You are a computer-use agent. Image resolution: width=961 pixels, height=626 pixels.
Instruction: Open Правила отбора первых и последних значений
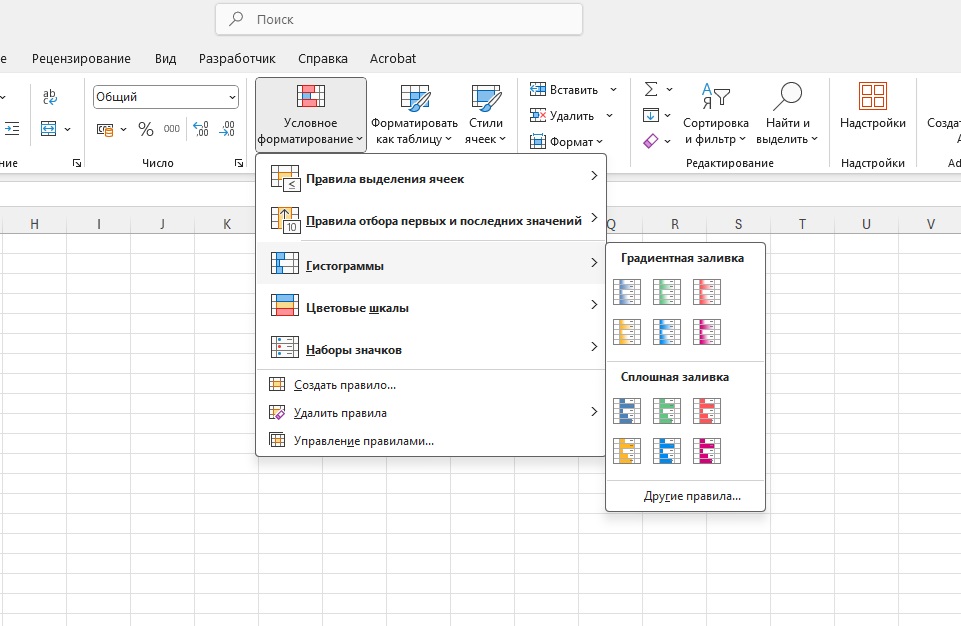[x=431, y=220]
